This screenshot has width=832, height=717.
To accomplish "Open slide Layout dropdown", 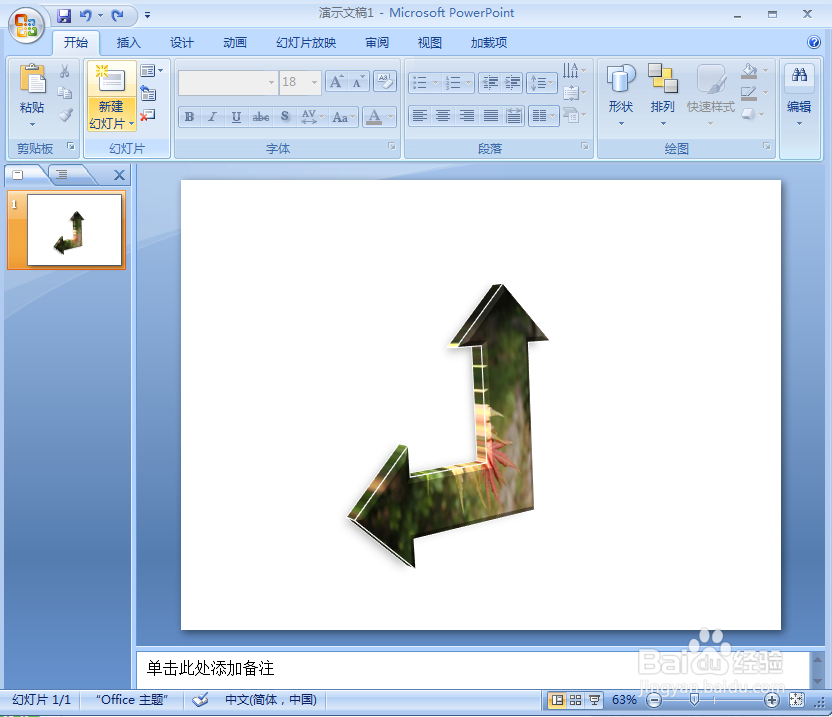I will coord(152,71).
